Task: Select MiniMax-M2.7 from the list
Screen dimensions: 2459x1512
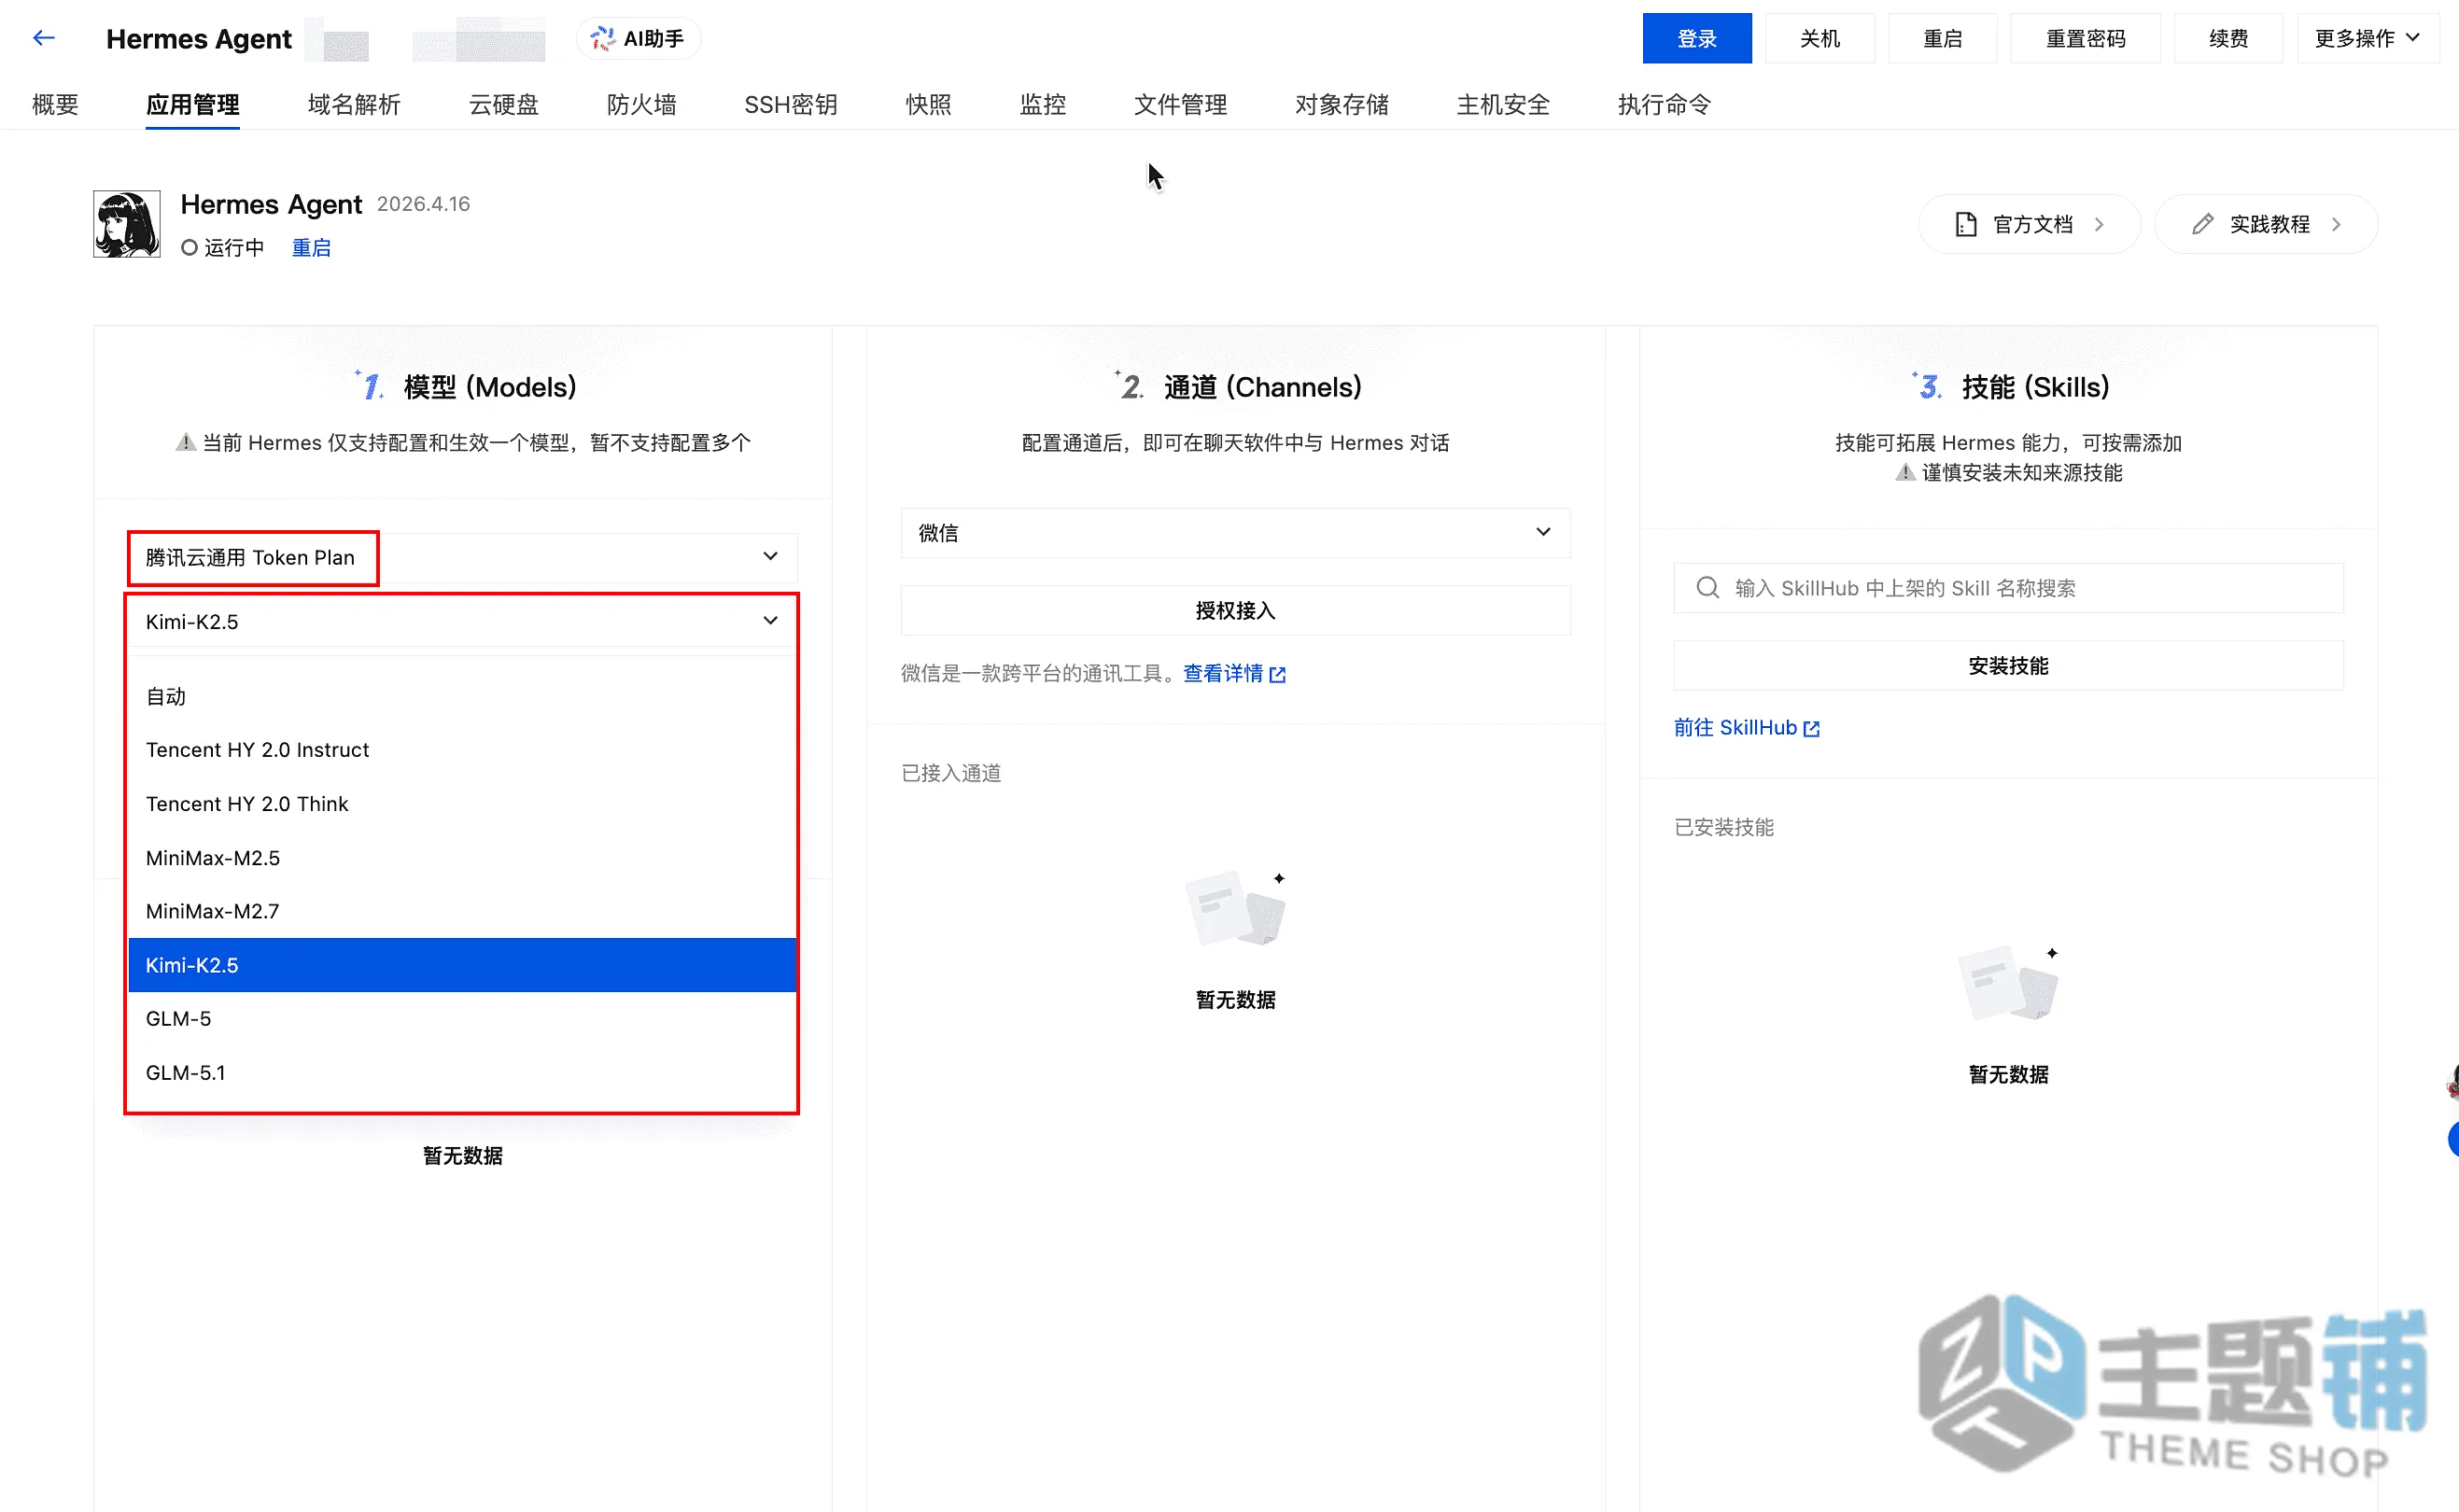Action: coord(462,911)
